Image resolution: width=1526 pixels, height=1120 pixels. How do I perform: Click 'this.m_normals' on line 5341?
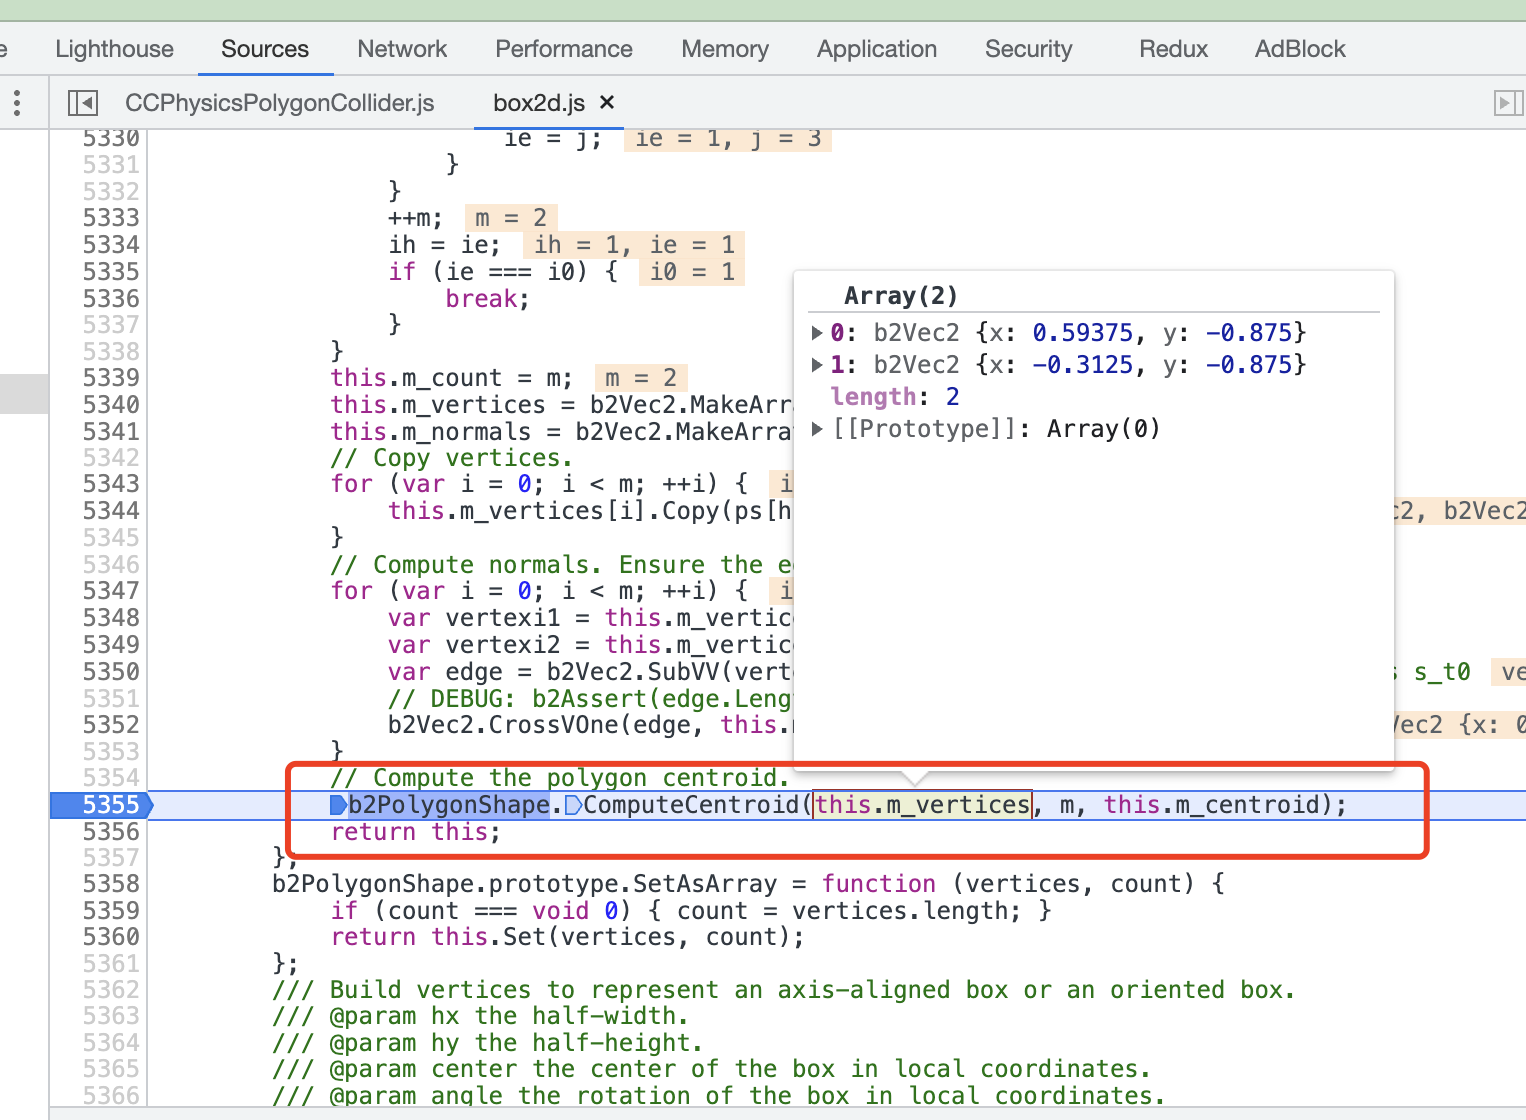(x=431, y=432)
